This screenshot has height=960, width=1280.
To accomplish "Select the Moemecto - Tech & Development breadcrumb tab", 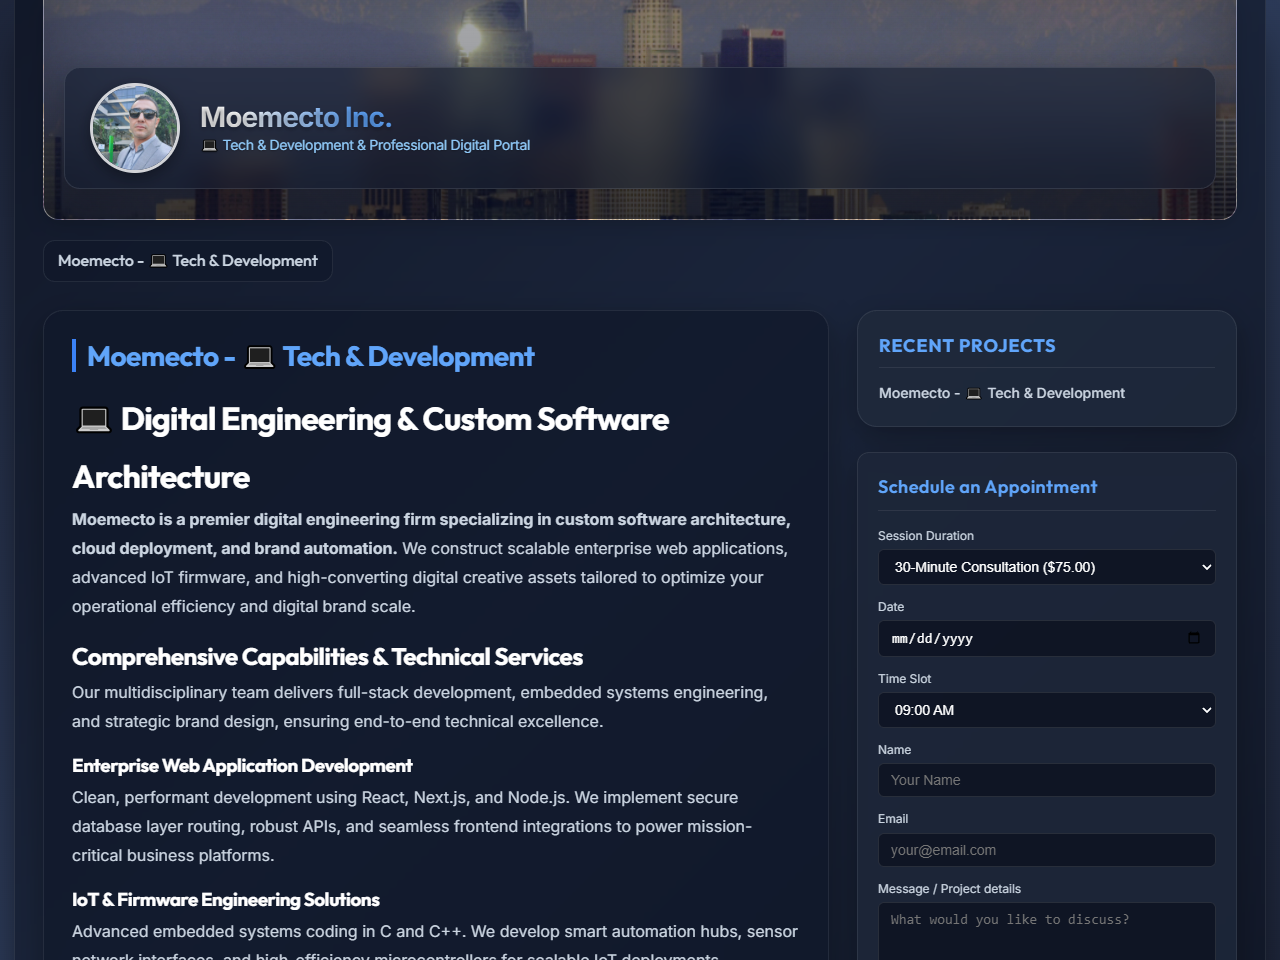I will point(188,261).
